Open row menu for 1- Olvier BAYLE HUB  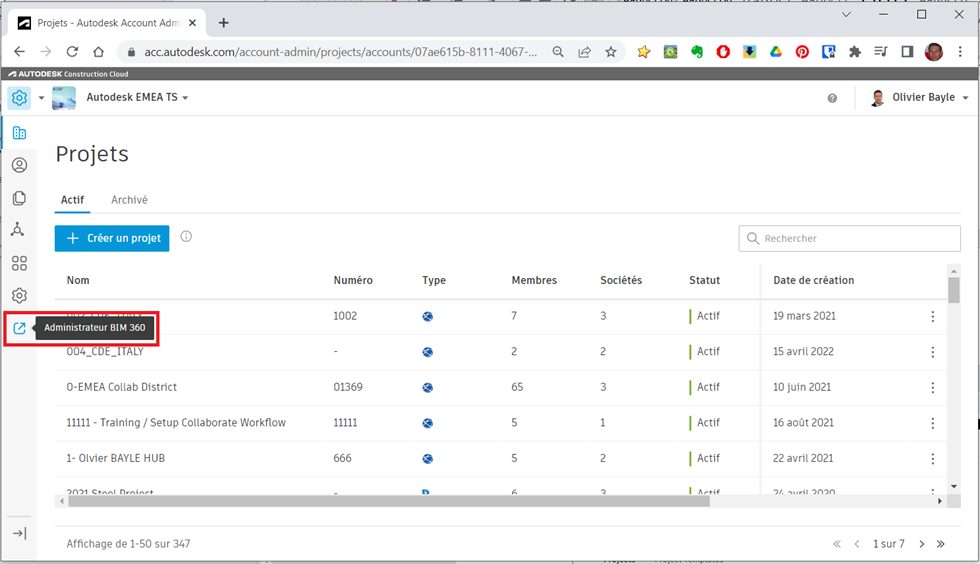[932, 459]
